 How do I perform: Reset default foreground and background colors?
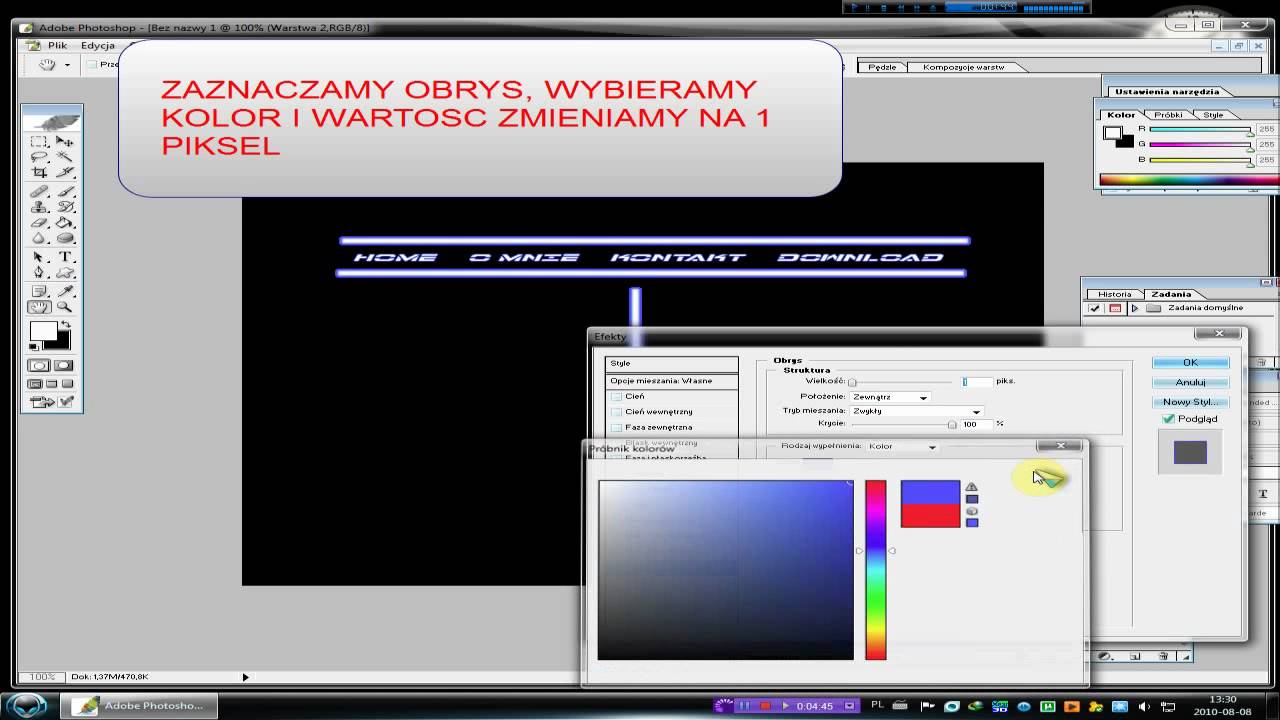35,346
